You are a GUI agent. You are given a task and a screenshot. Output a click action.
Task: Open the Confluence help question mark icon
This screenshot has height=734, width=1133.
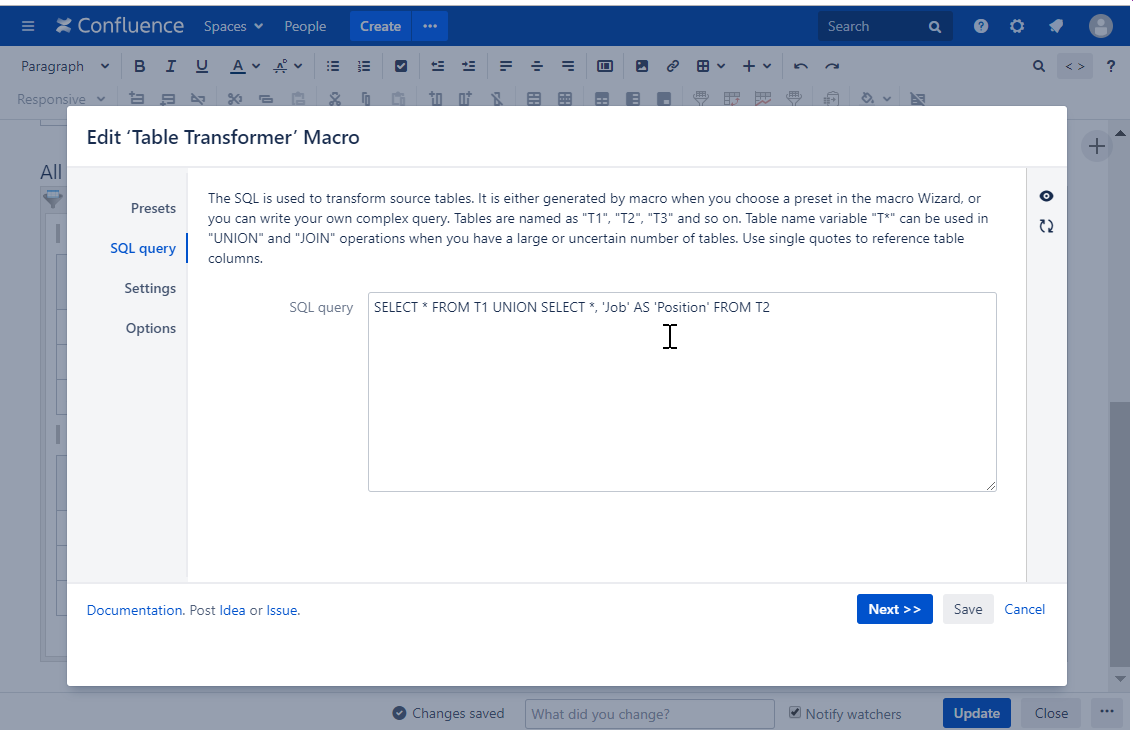point(981,26)
